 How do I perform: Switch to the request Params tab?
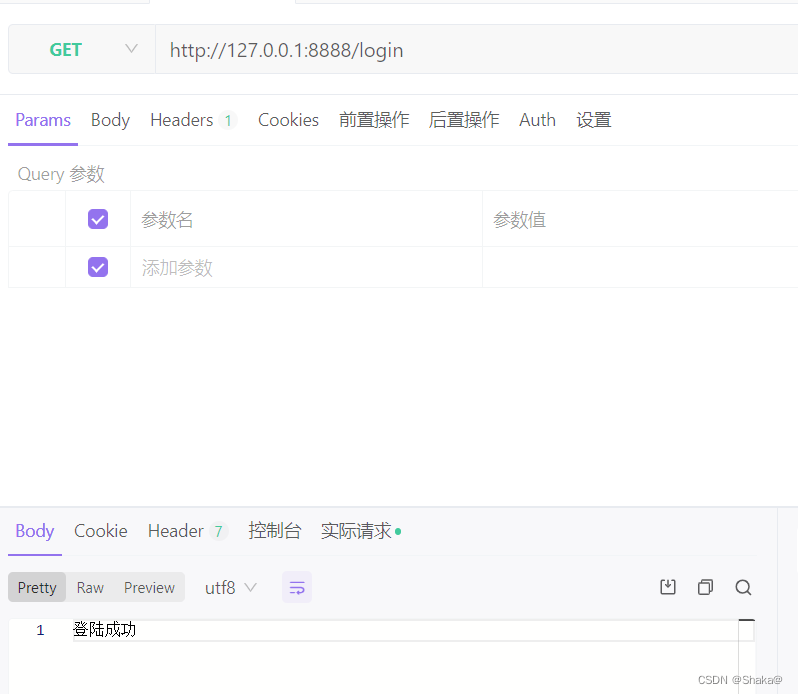click(x=43, y=120)
